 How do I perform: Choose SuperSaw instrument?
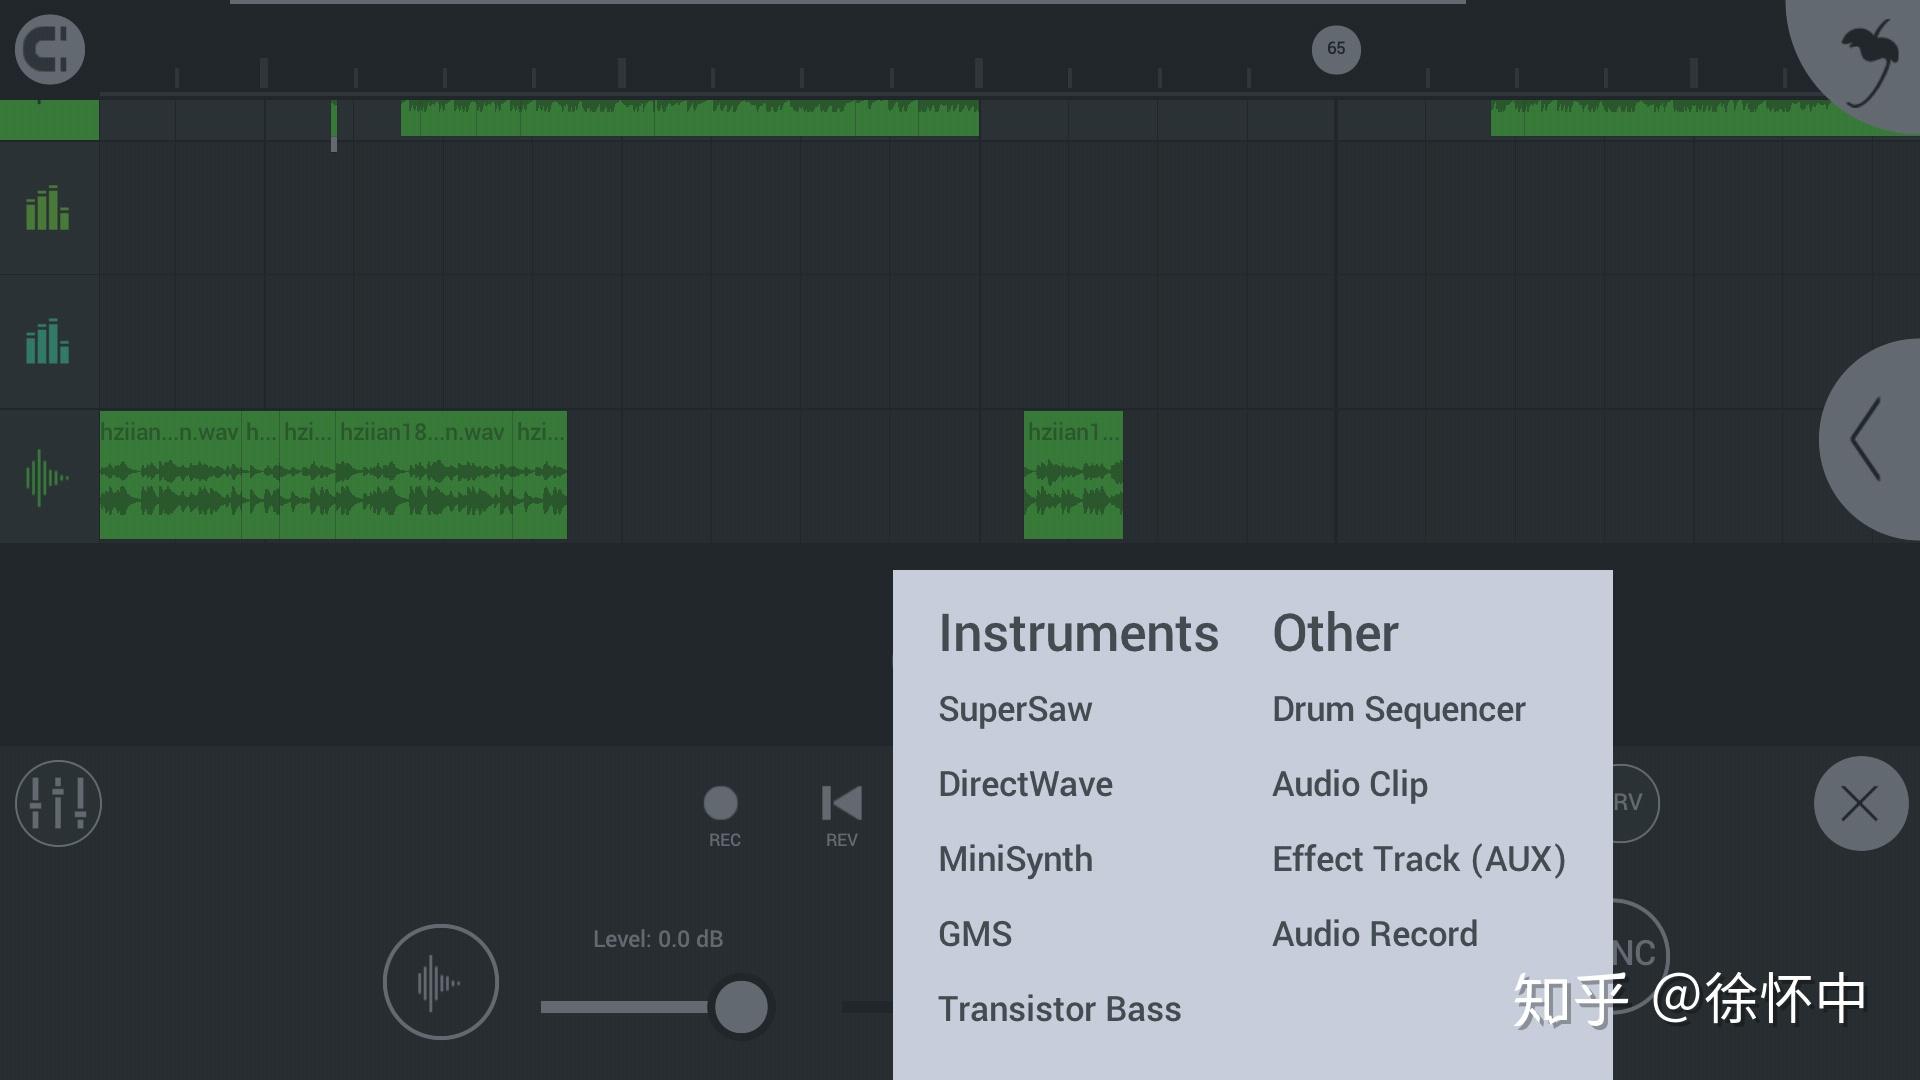click(1015, 709)
